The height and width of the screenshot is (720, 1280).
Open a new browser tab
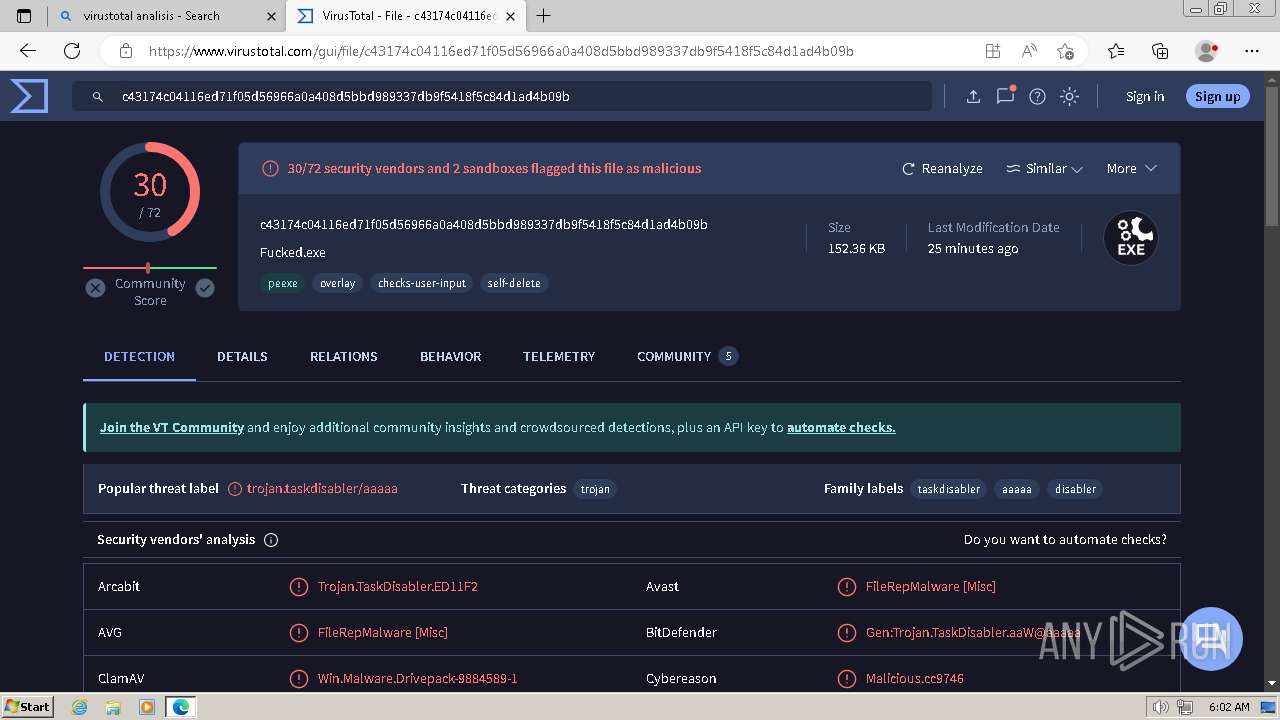pyautogui.click(x=544, y=15)
